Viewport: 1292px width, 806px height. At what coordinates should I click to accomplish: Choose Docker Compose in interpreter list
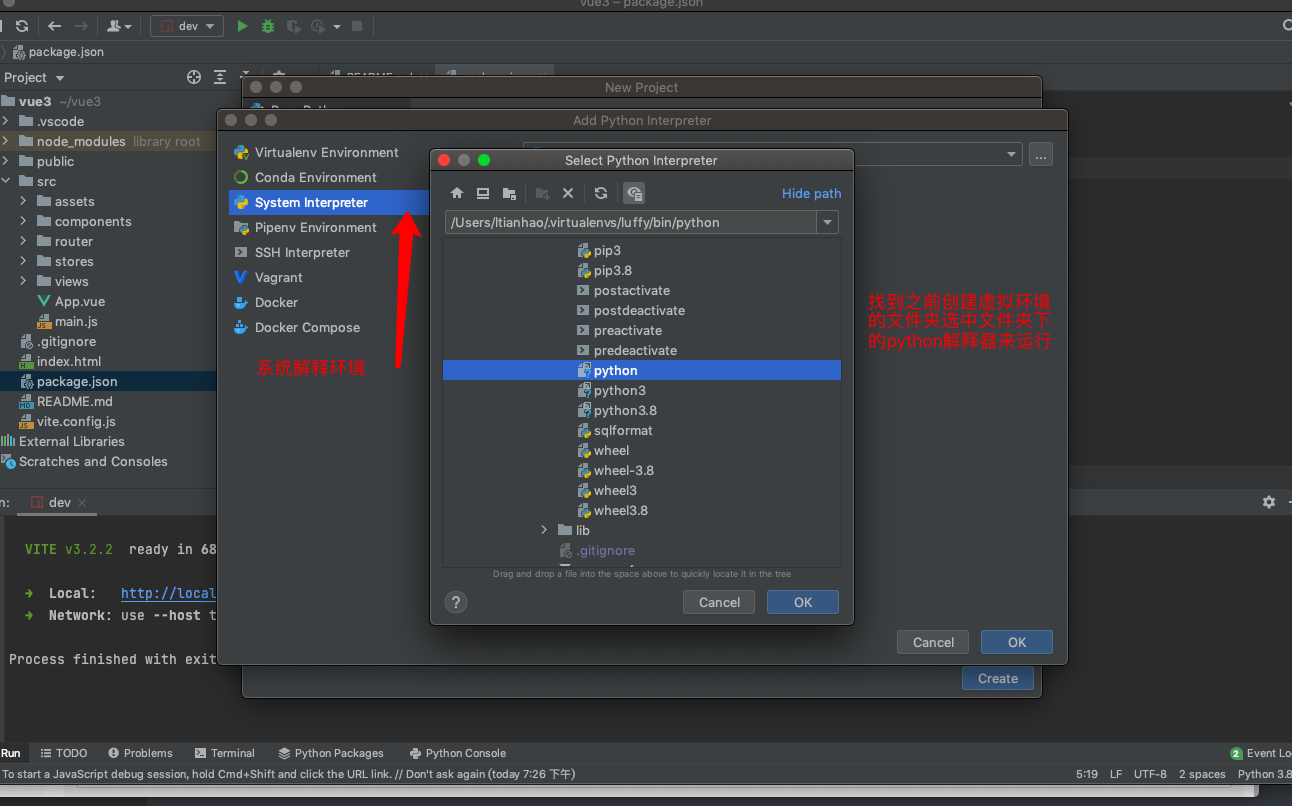coord(307,327)
